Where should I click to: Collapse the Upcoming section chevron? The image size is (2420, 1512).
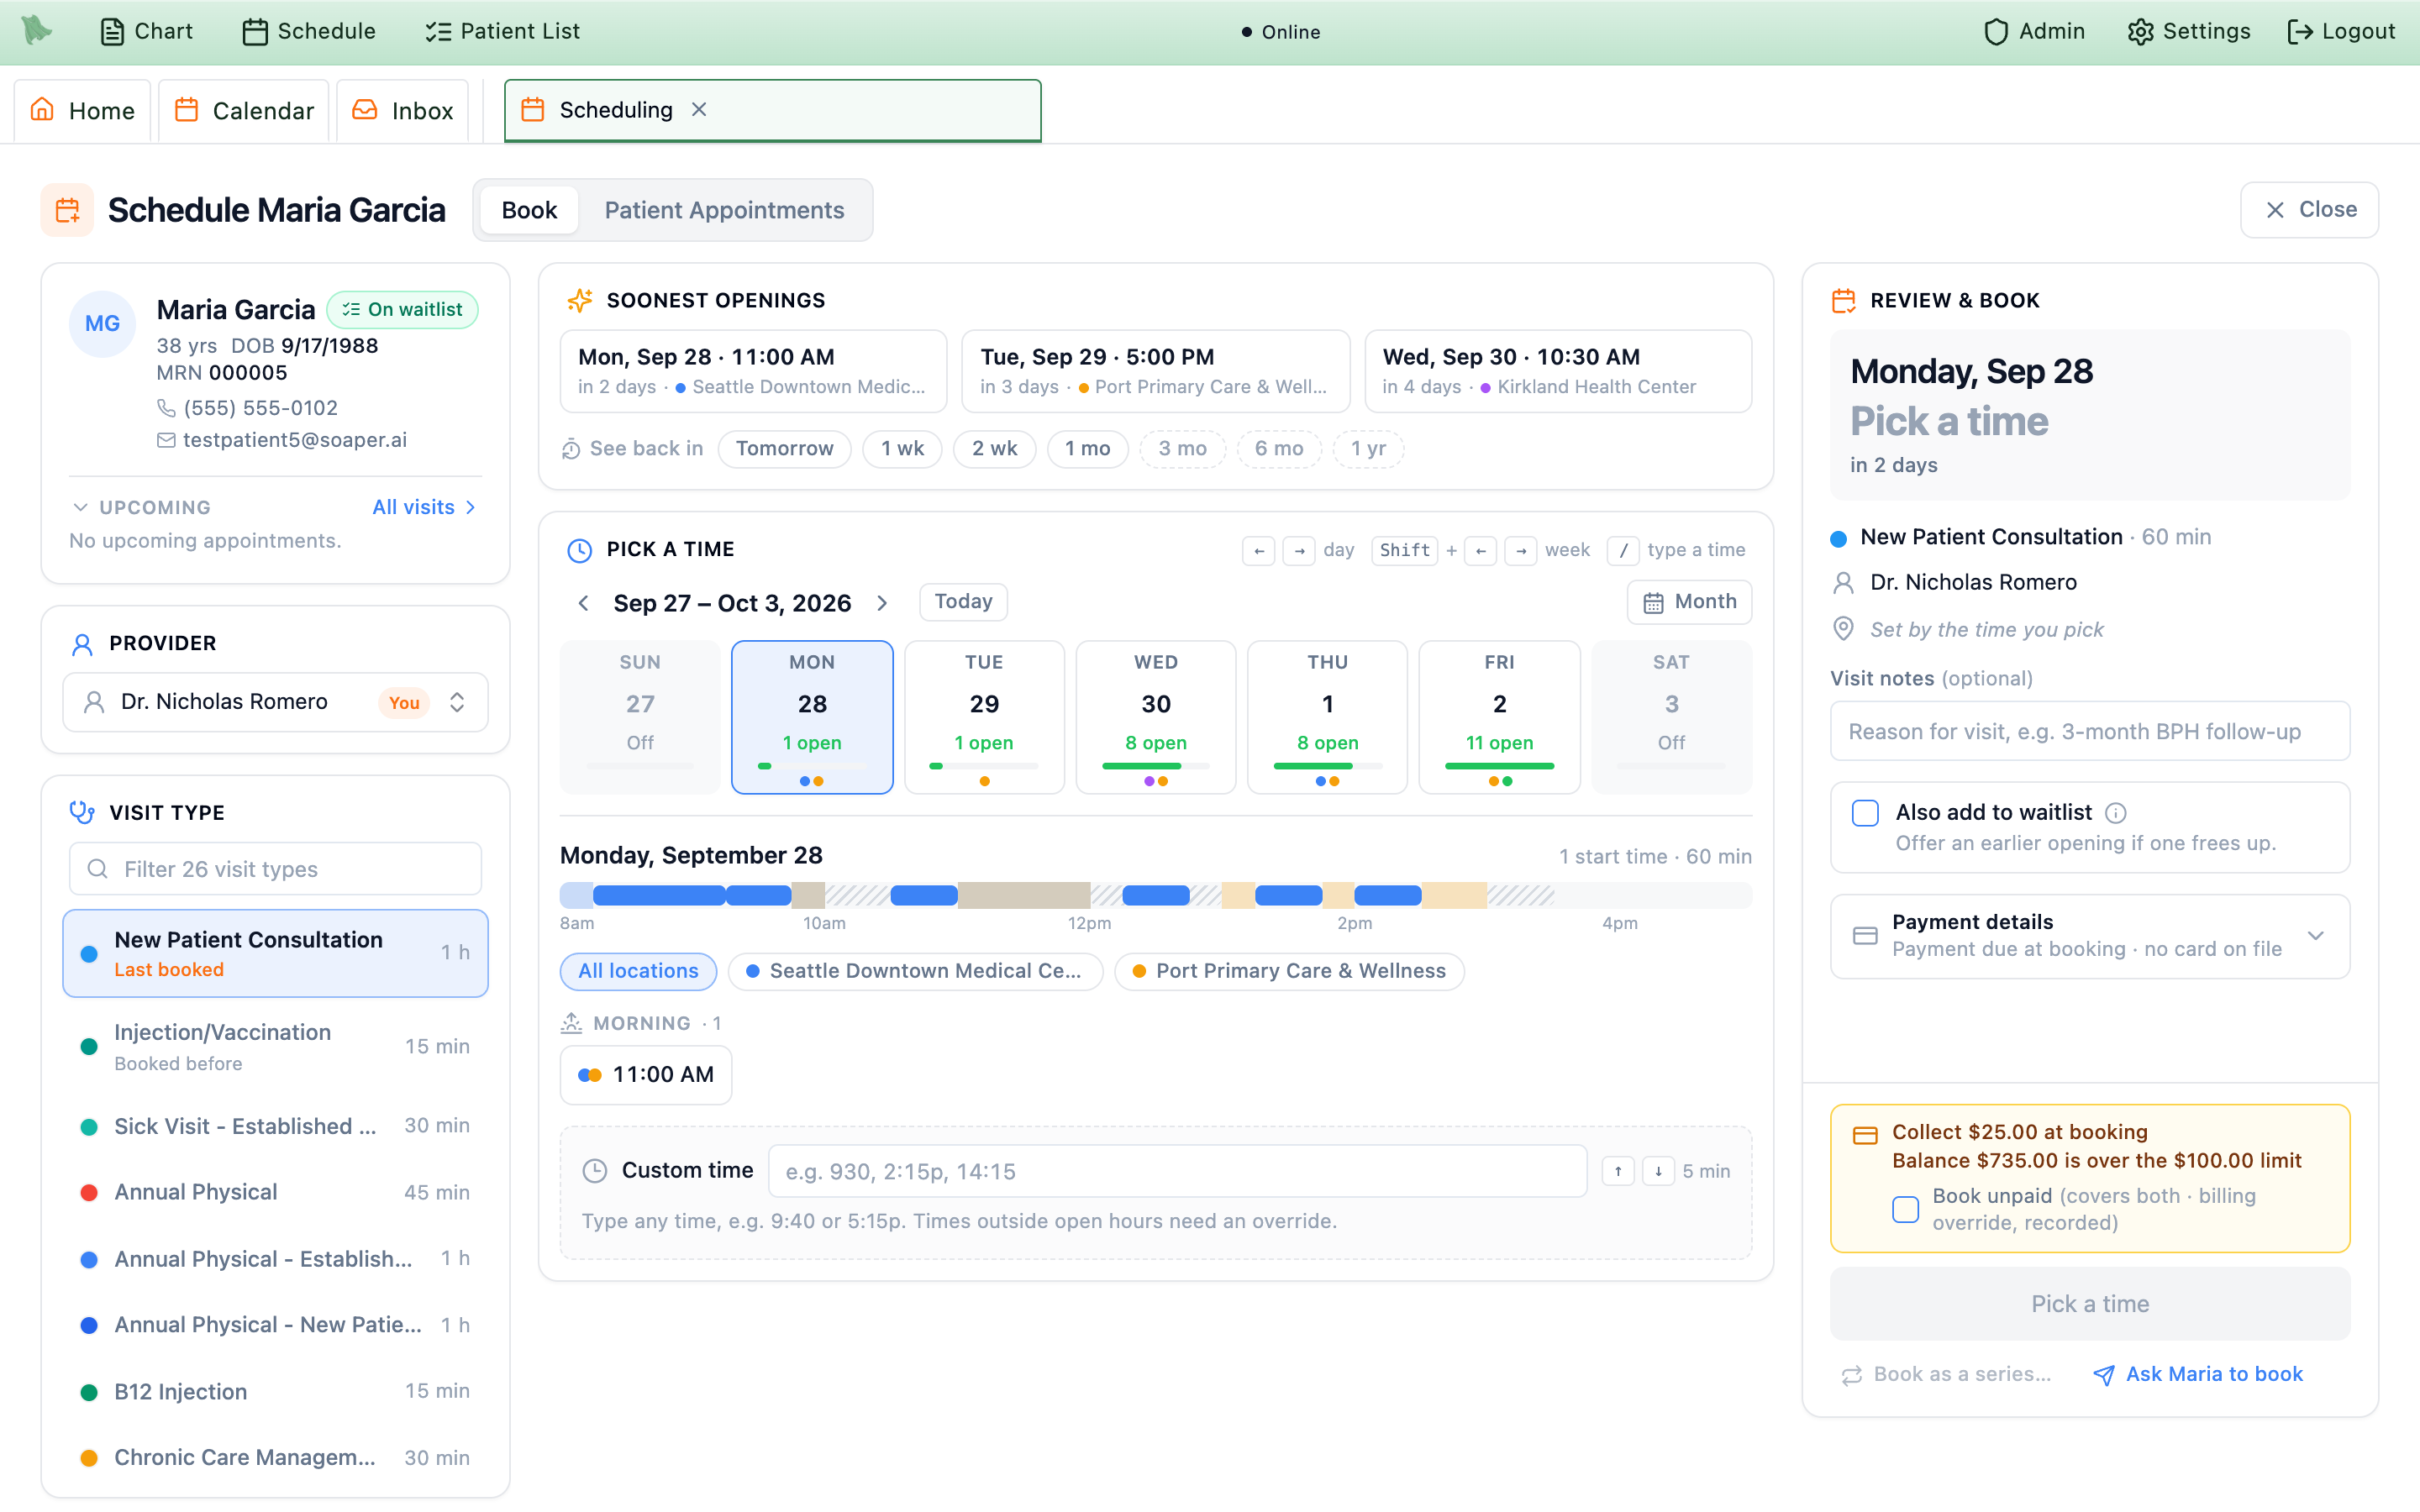point(80,507)
